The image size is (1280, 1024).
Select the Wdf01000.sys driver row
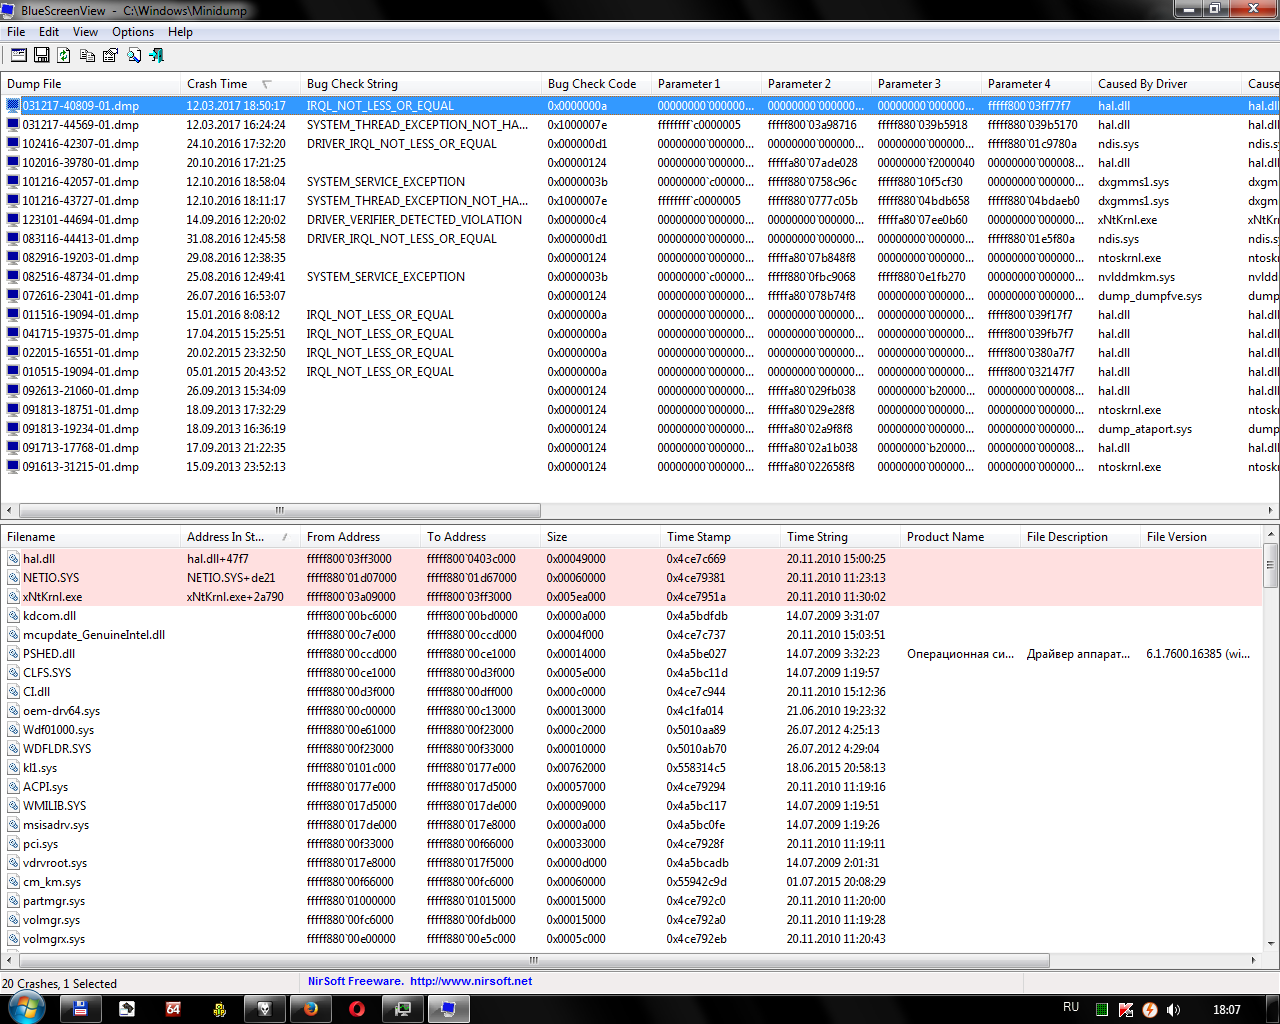pos(631,729)
